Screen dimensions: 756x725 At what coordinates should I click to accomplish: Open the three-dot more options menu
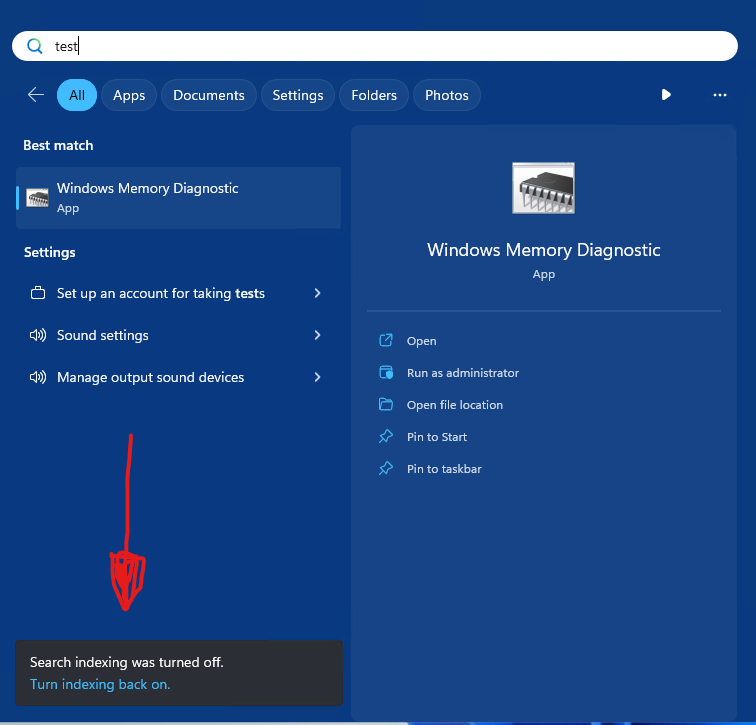[719, 95]
